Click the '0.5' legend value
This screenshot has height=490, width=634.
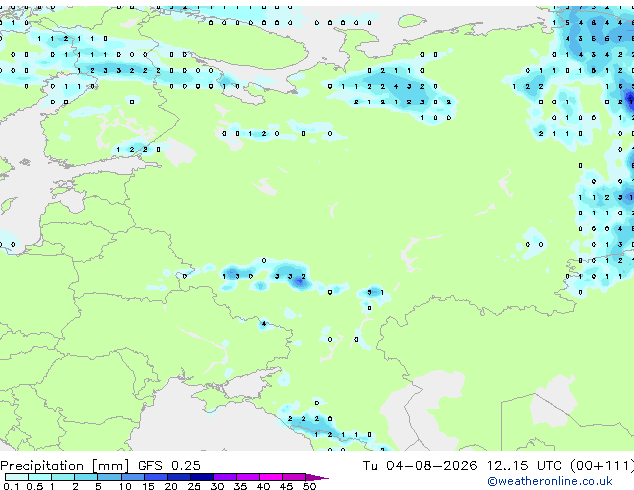35,486
